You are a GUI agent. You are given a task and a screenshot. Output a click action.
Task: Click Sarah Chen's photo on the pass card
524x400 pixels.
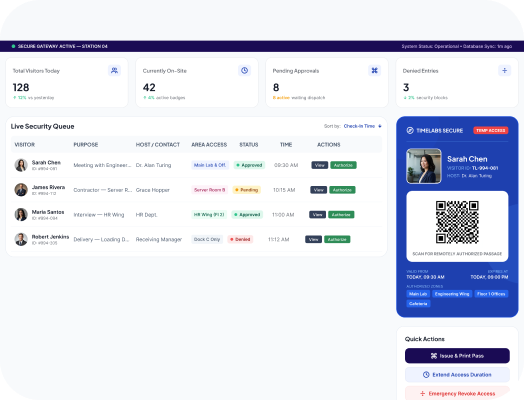[x=424, y=166]
